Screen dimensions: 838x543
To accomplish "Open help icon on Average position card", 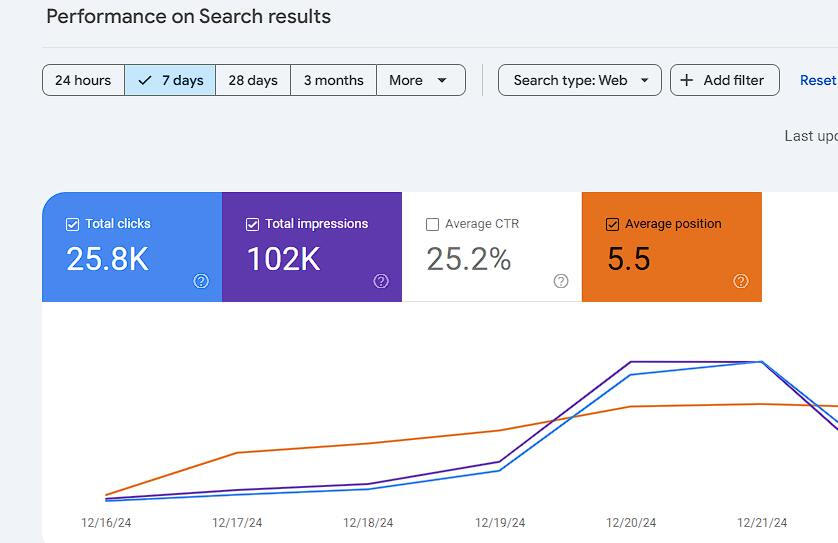I will (x=741, y=281).
